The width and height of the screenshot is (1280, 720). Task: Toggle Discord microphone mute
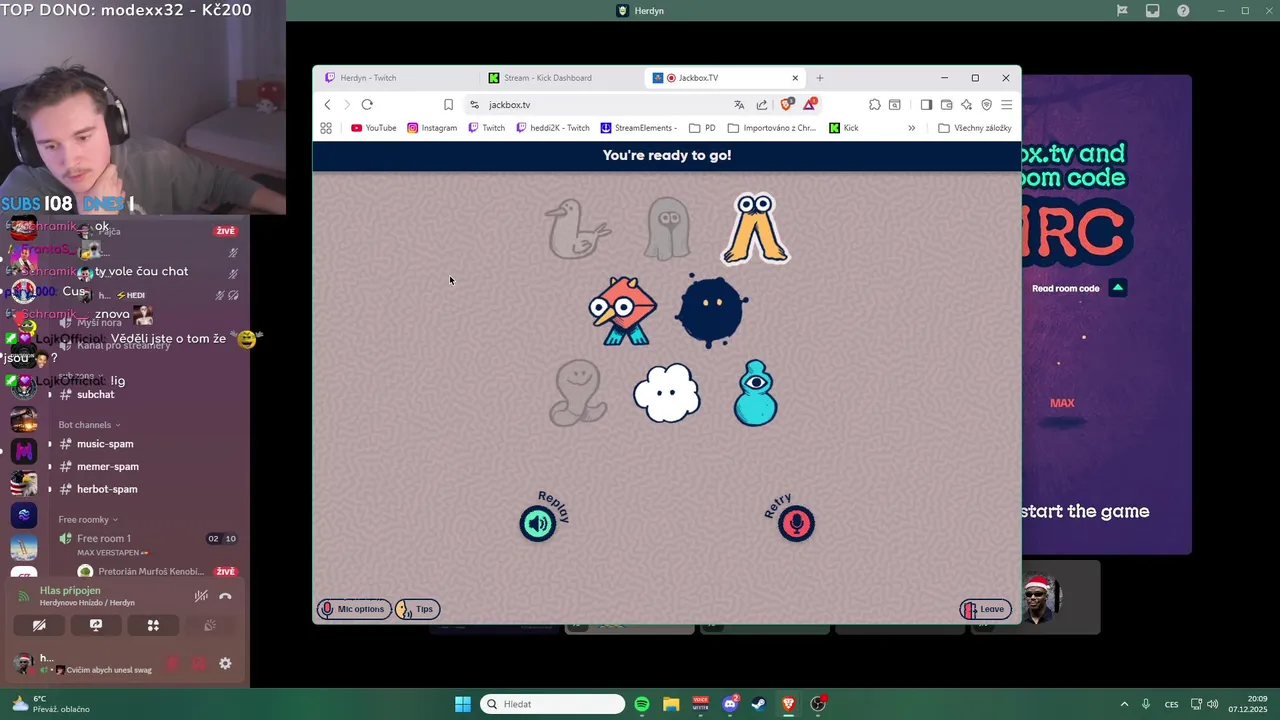point(173,663)
